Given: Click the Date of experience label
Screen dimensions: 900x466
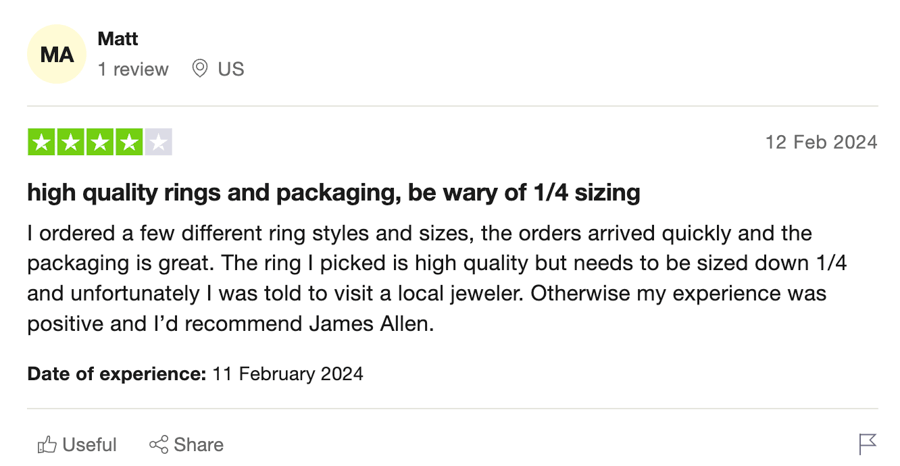Looking at the screenshot, I should click(117, 374).
